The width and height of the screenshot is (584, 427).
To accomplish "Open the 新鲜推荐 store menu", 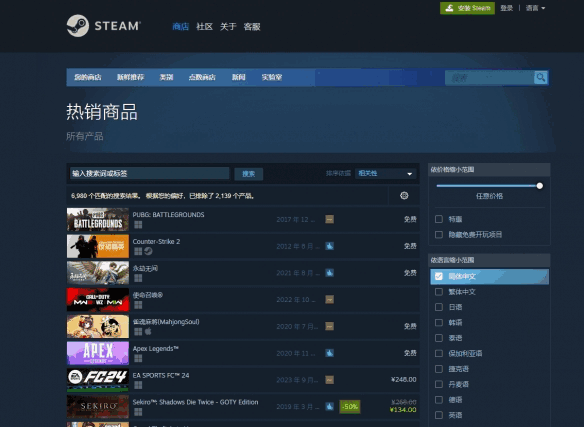I will [x=131, y=77].
